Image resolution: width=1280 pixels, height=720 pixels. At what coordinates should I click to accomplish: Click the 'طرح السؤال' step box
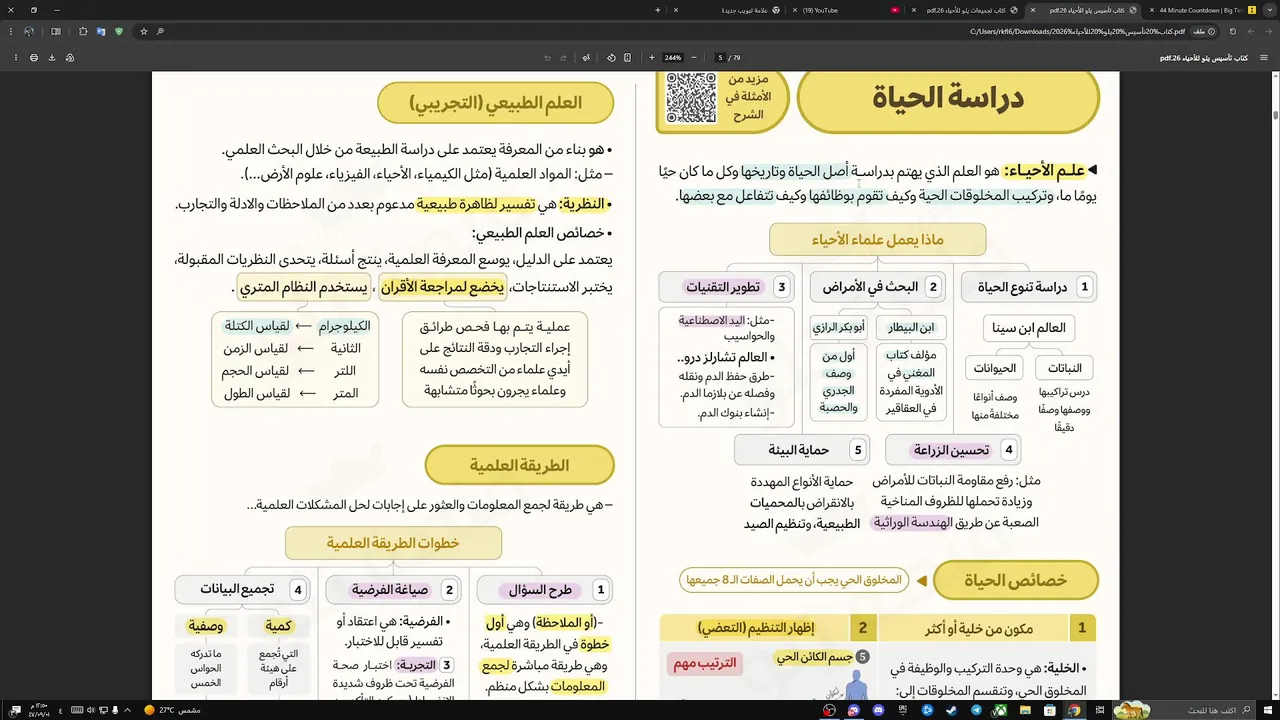545,589
